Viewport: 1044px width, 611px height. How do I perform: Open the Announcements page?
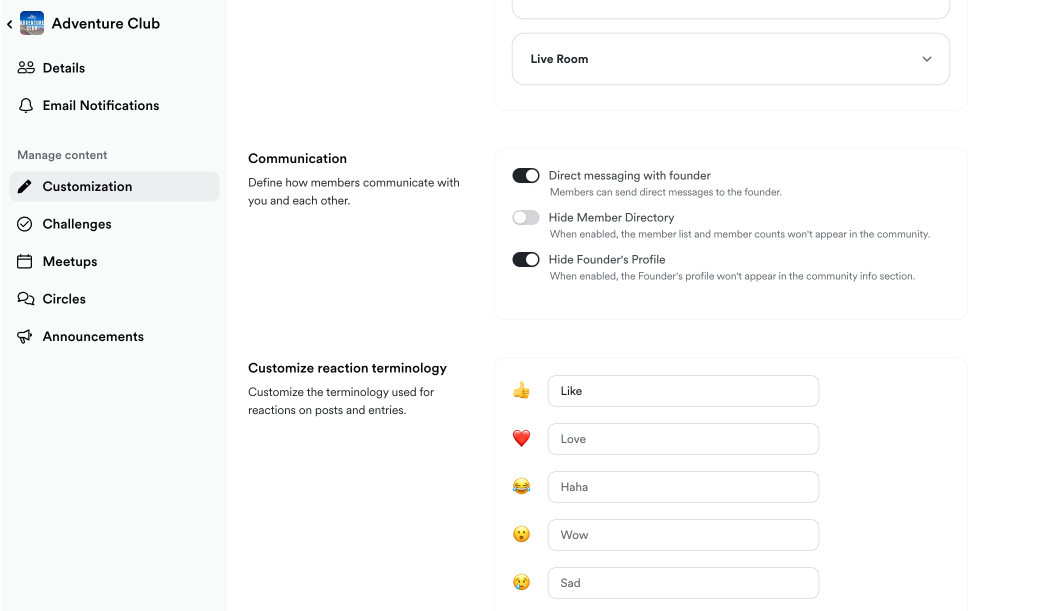tap(93, 337)
